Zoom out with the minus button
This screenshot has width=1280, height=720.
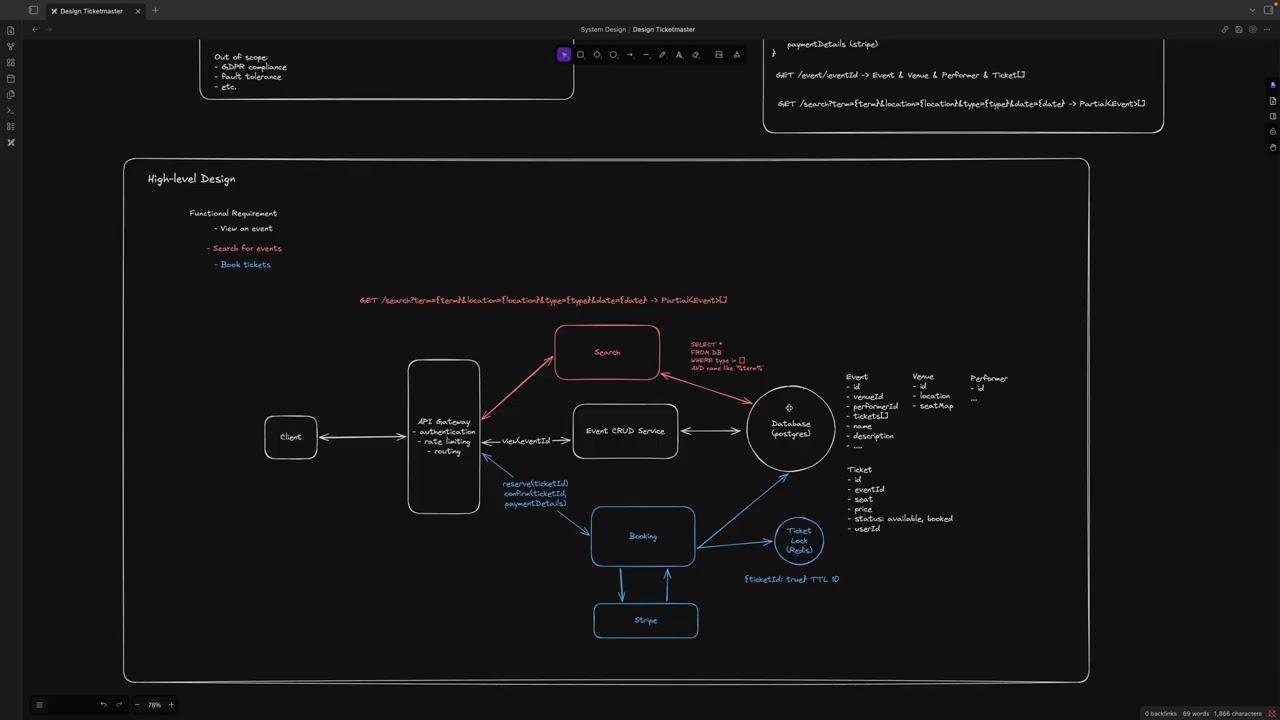point(138,705)
